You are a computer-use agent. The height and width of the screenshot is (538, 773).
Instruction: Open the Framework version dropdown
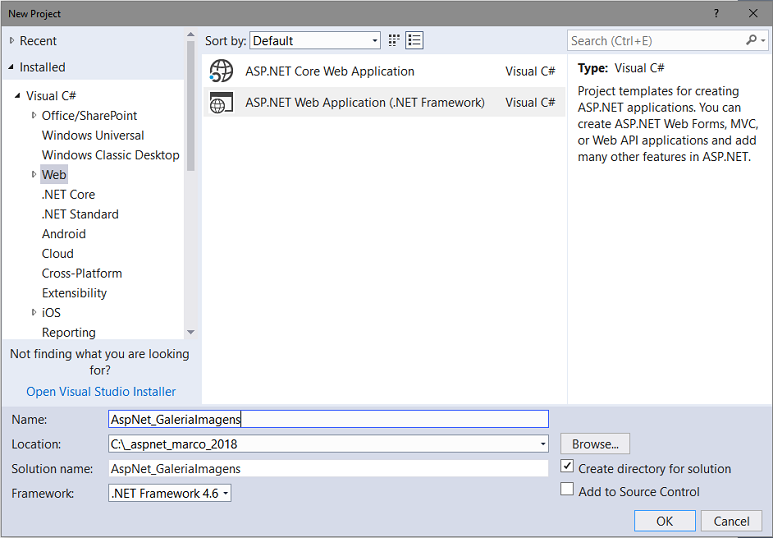pos(170,493)
